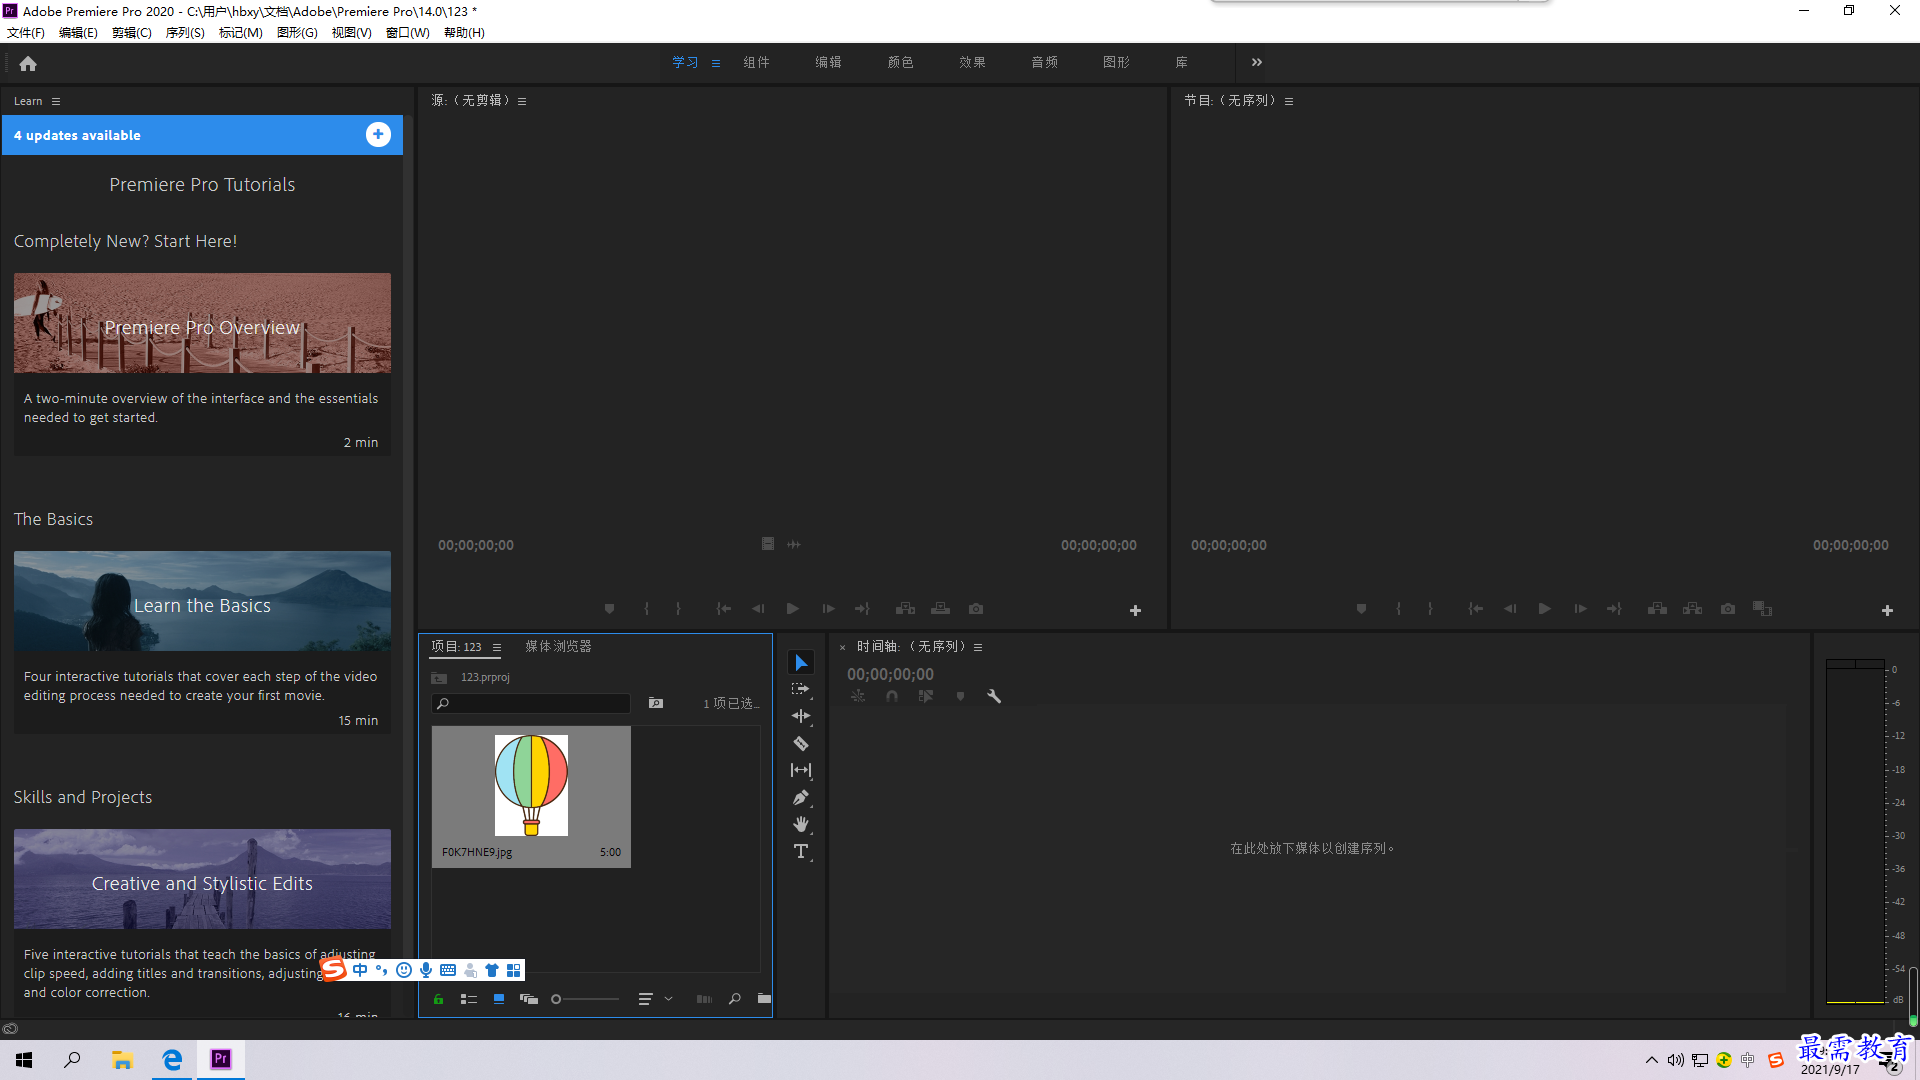Expand 4 updates available plus button
Screen dimensions: 1920x1080
pos(378,135)
